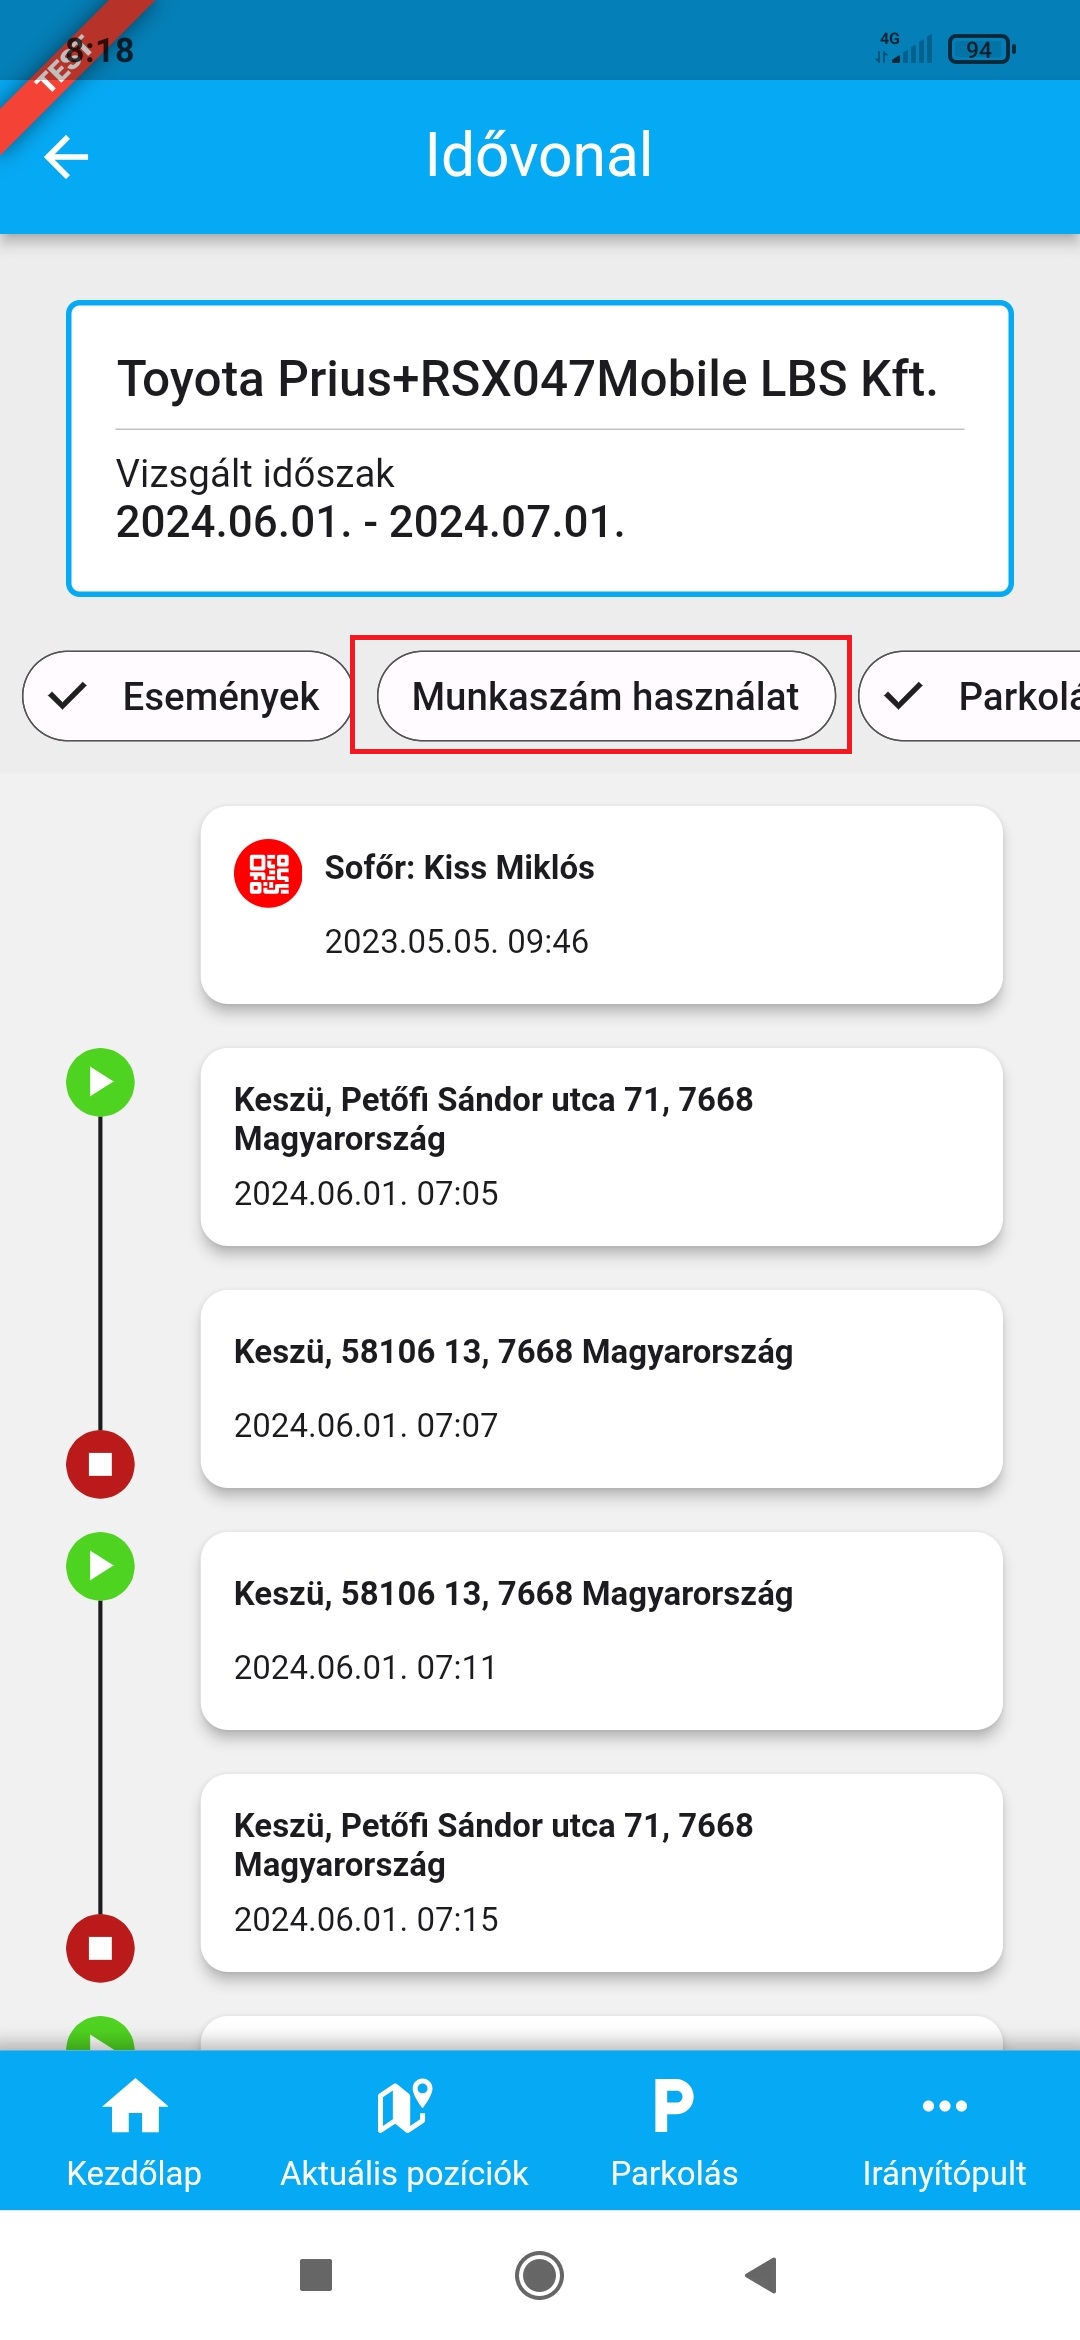
Task: Tap the red QR code driver icon
Action: pos(268,873)
